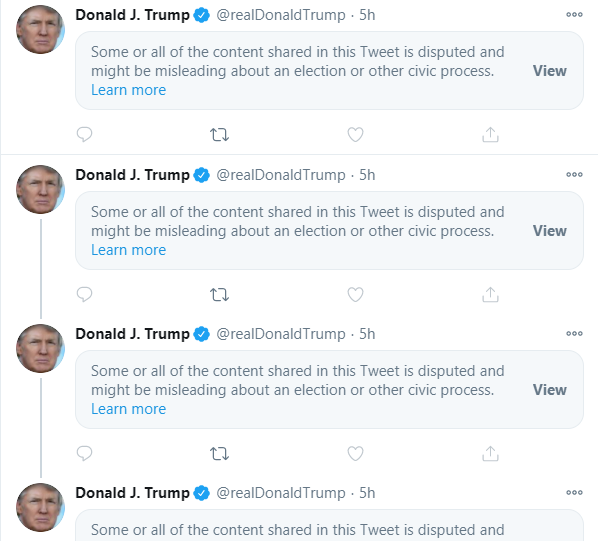The width and height of the screenshot is (598, 541).
Task: Open profile picture of the second tweet
Action: click(x=40, y=189)
